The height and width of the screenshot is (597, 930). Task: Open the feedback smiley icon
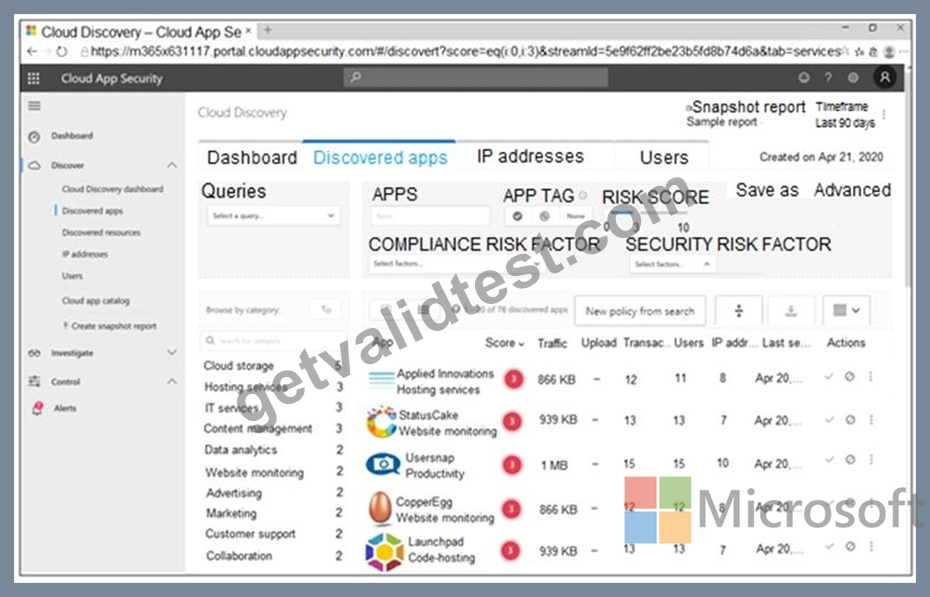point(804,78)
